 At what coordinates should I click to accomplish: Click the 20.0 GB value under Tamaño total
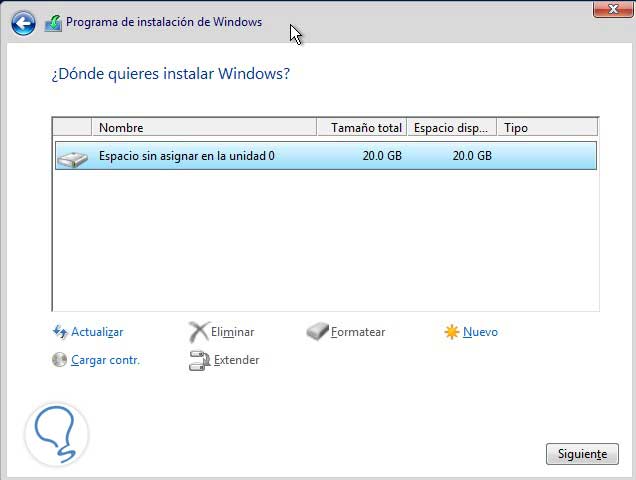pos(382,156)
